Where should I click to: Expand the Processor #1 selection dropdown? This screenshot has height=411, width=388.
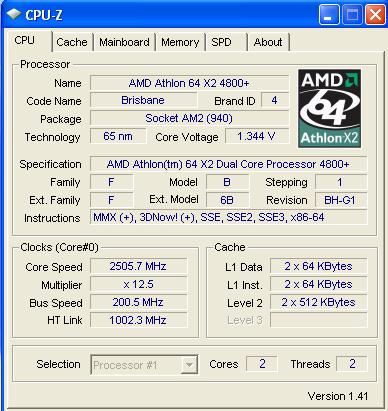(x=189, y=365)
